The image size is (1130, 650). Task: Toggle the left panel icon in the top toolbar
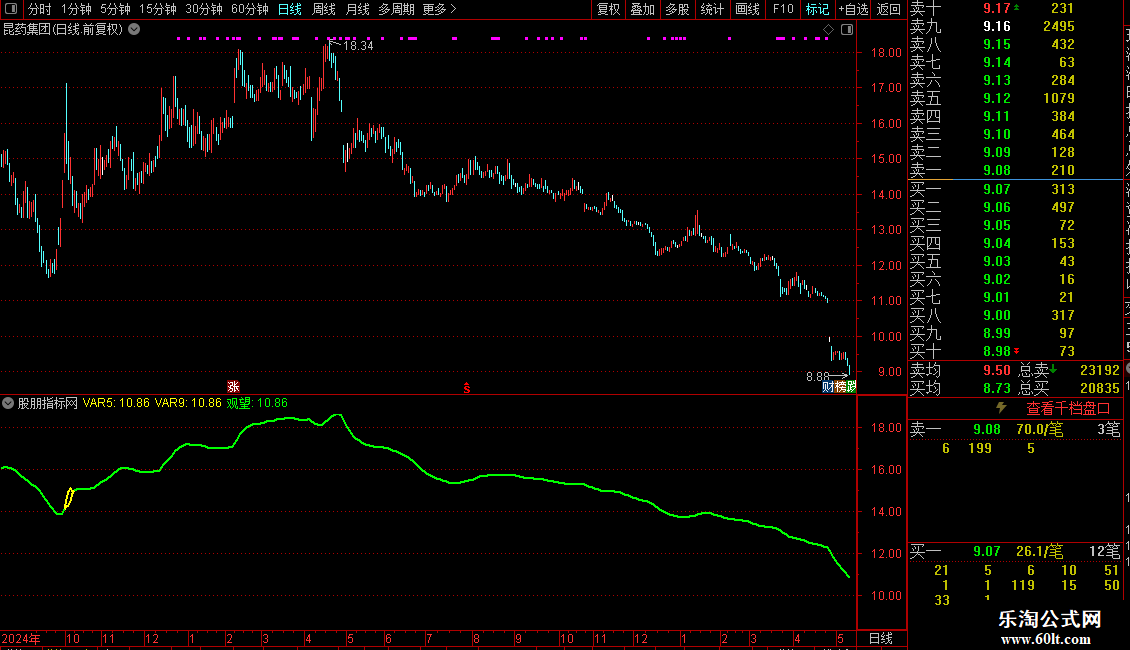[11, 9]
